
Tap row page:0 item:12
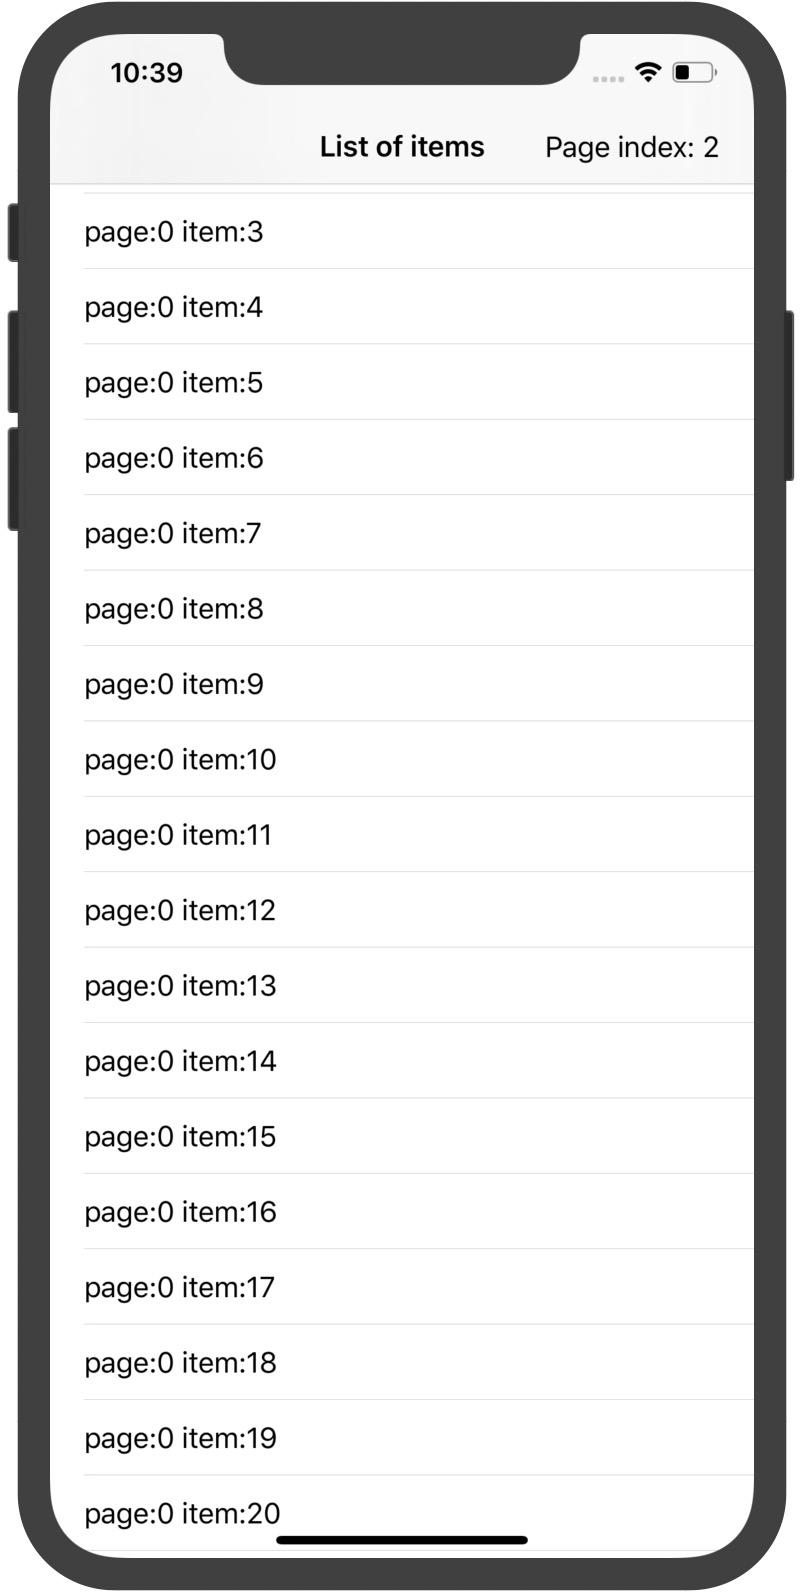[x=402, y=910]
